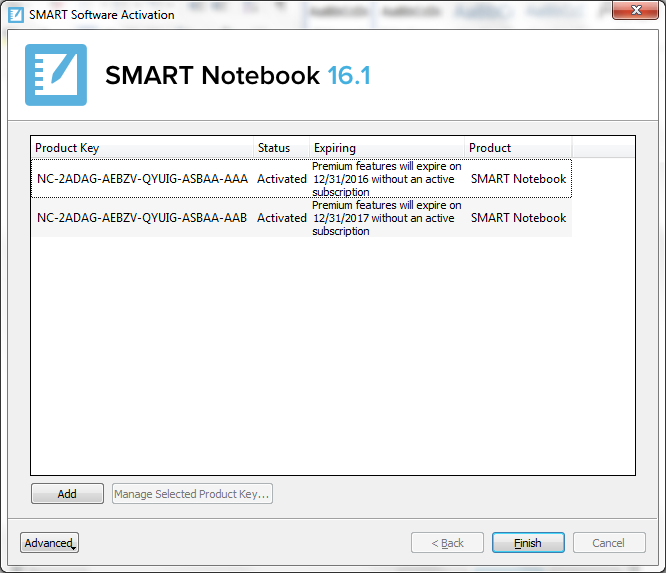Click the SMART Notebook logo icon
The width and height of the screenshot is (666, 573).
pos(56,75)
